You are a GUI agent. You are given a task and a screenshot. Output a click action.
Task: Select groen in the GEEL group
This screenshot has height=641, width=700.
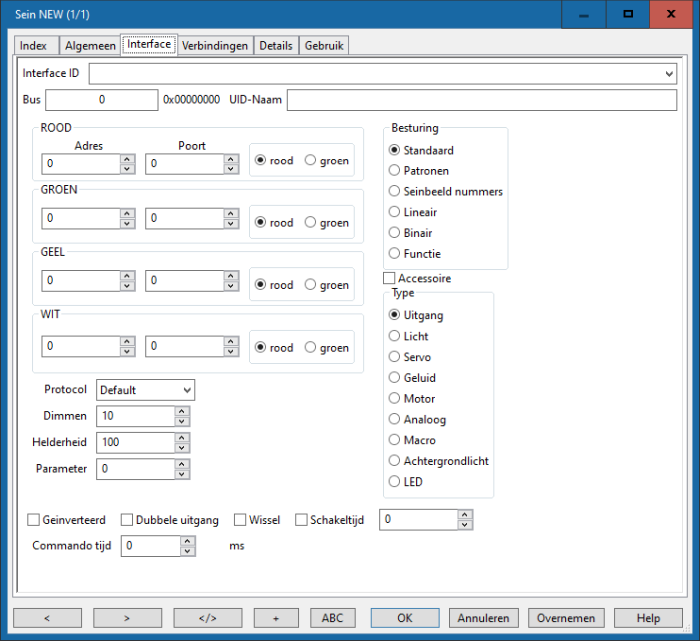(x=311, y=285)
